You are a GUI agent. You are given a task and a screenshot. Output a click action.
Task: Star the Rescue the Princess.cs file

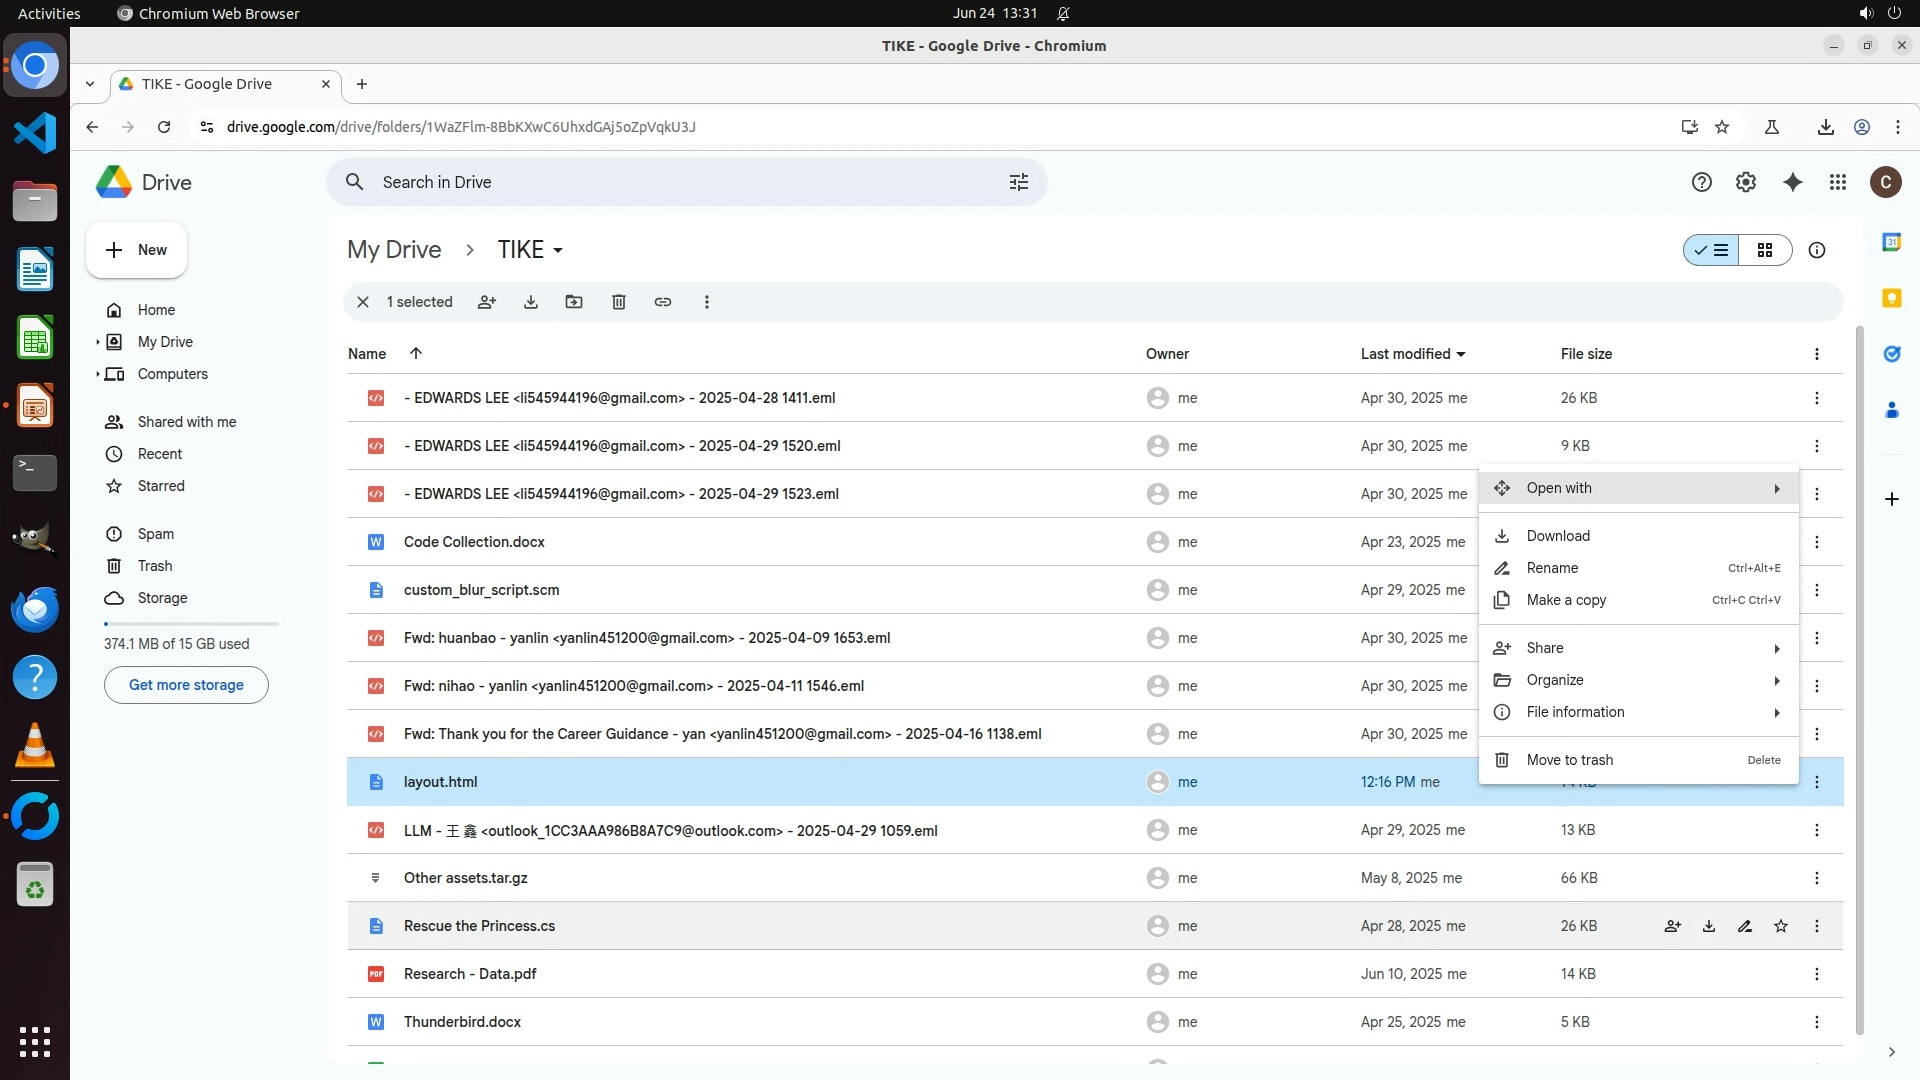point(1781,926)
